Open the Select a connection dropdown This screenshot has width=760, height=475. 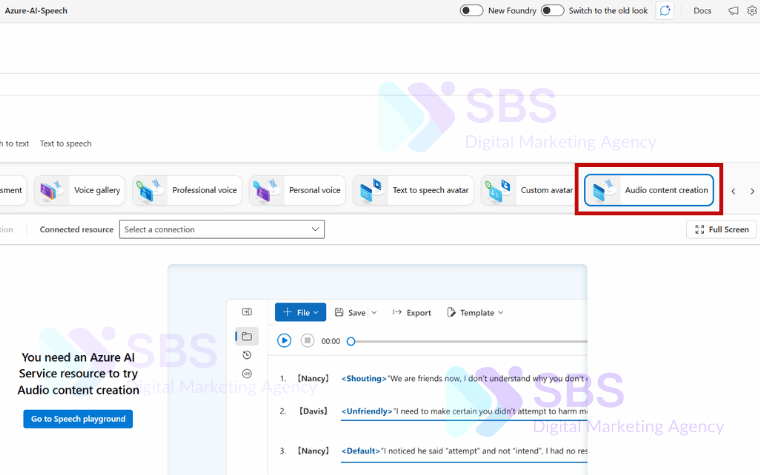(x=222, y=229)
